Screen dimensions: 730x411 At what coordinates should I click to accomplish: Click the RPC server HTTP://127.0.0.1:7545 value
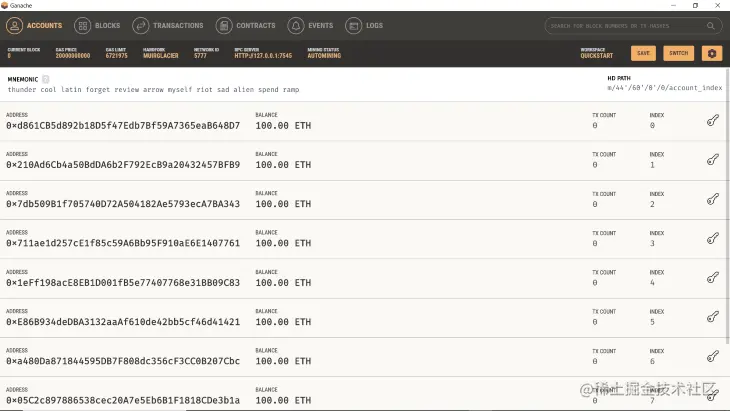point(263,56)
